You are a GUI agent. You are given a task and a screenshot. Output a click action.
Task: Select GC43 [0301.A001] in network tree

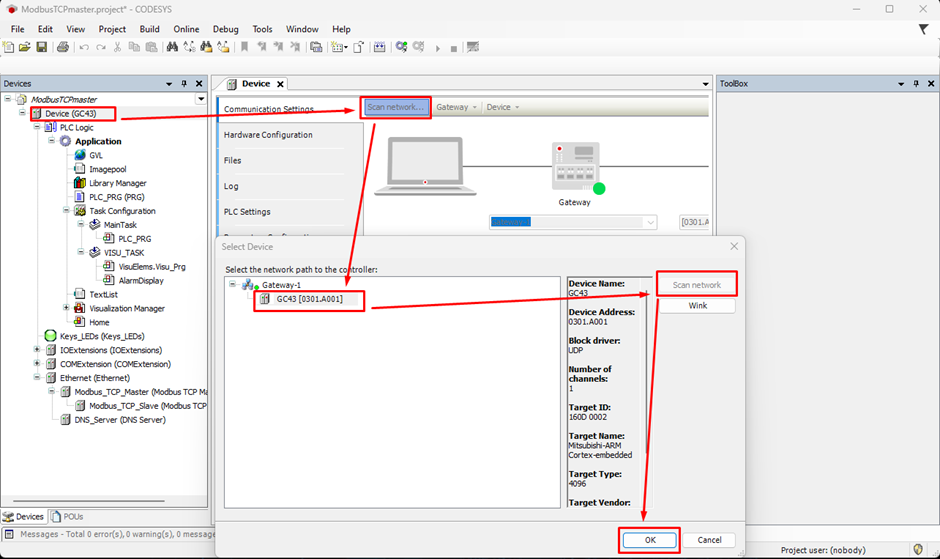(309, 299)
